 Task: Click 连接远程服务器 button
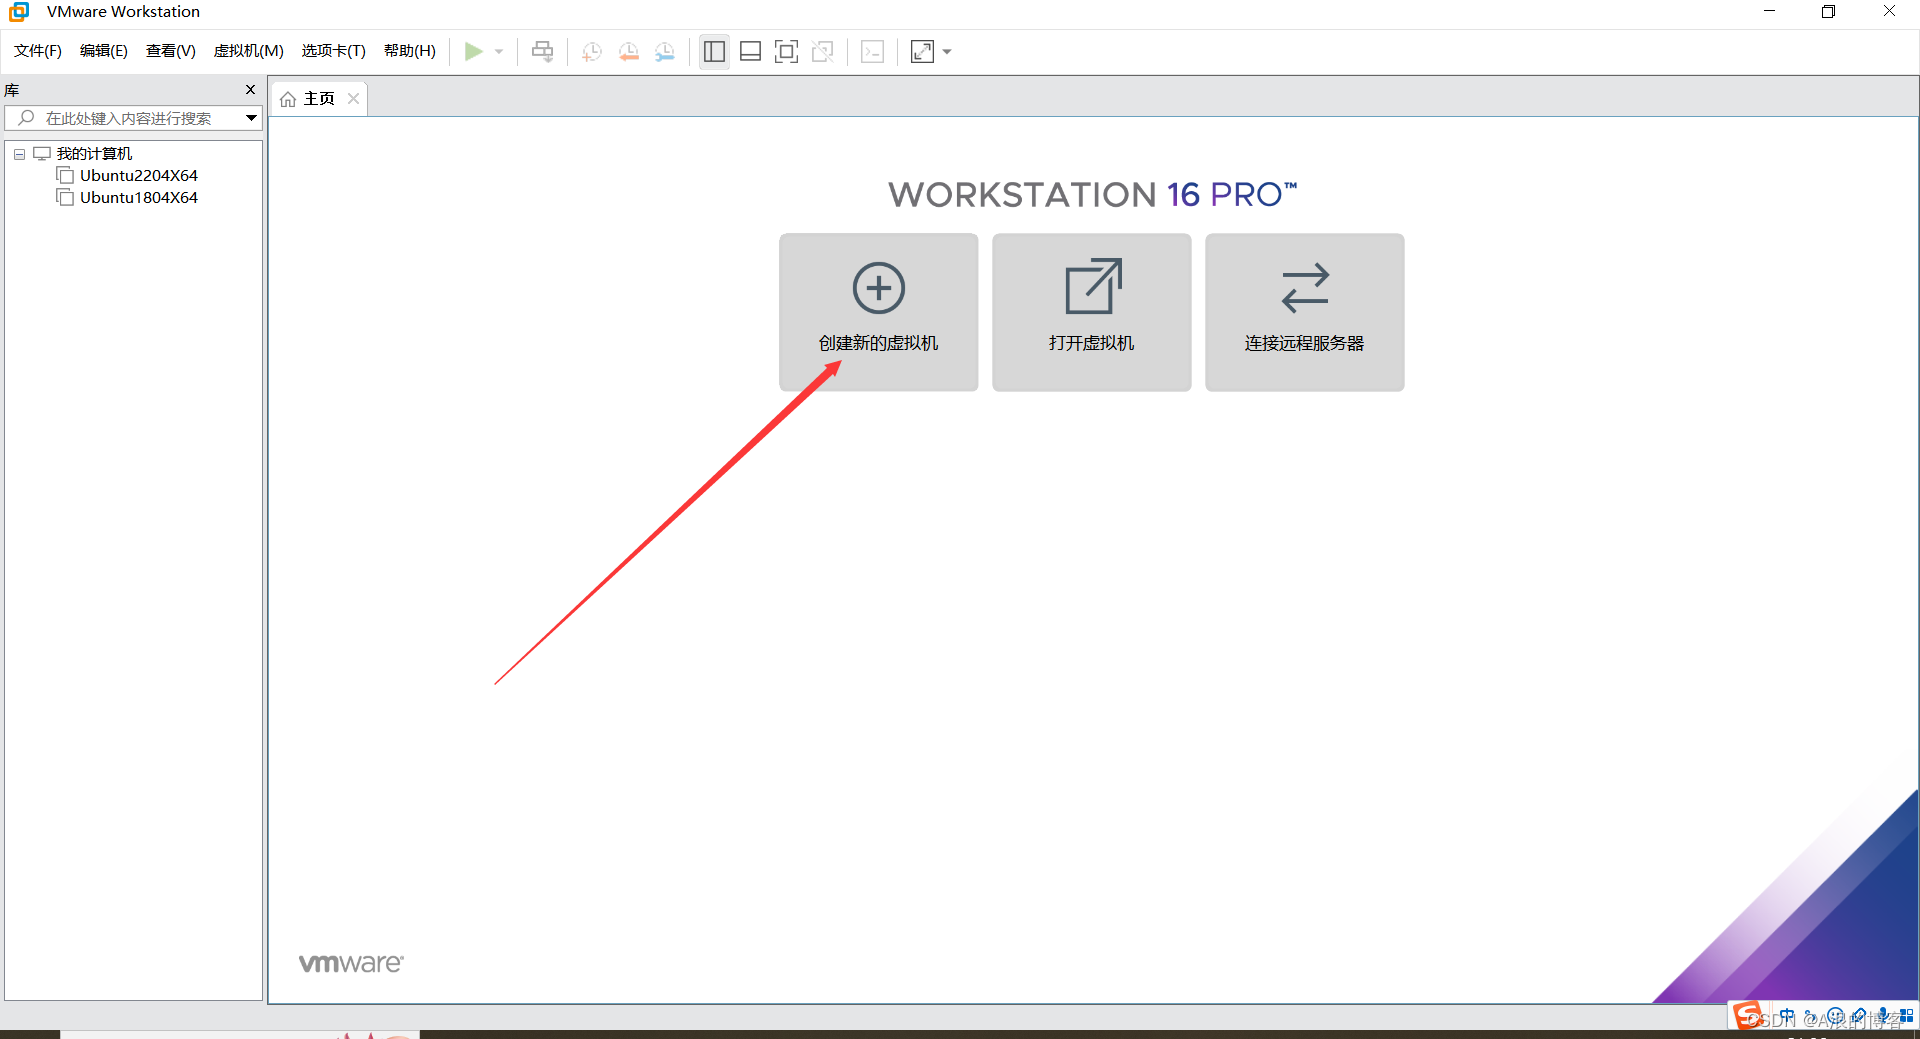[1305, 312]
